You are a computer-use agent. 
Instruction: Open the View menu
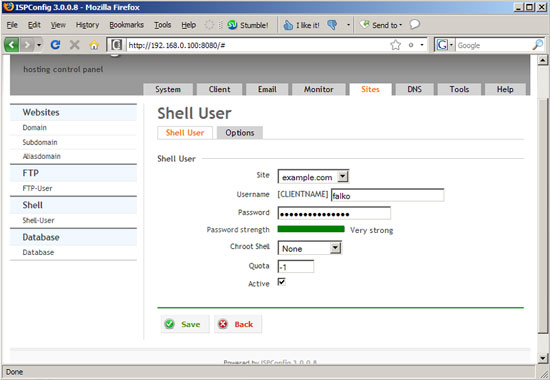[58, 25]
